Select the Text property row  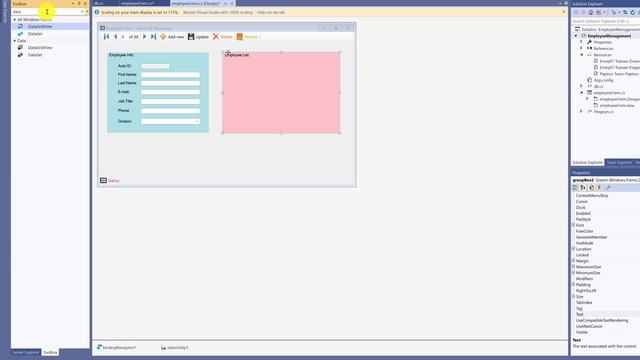606,314
